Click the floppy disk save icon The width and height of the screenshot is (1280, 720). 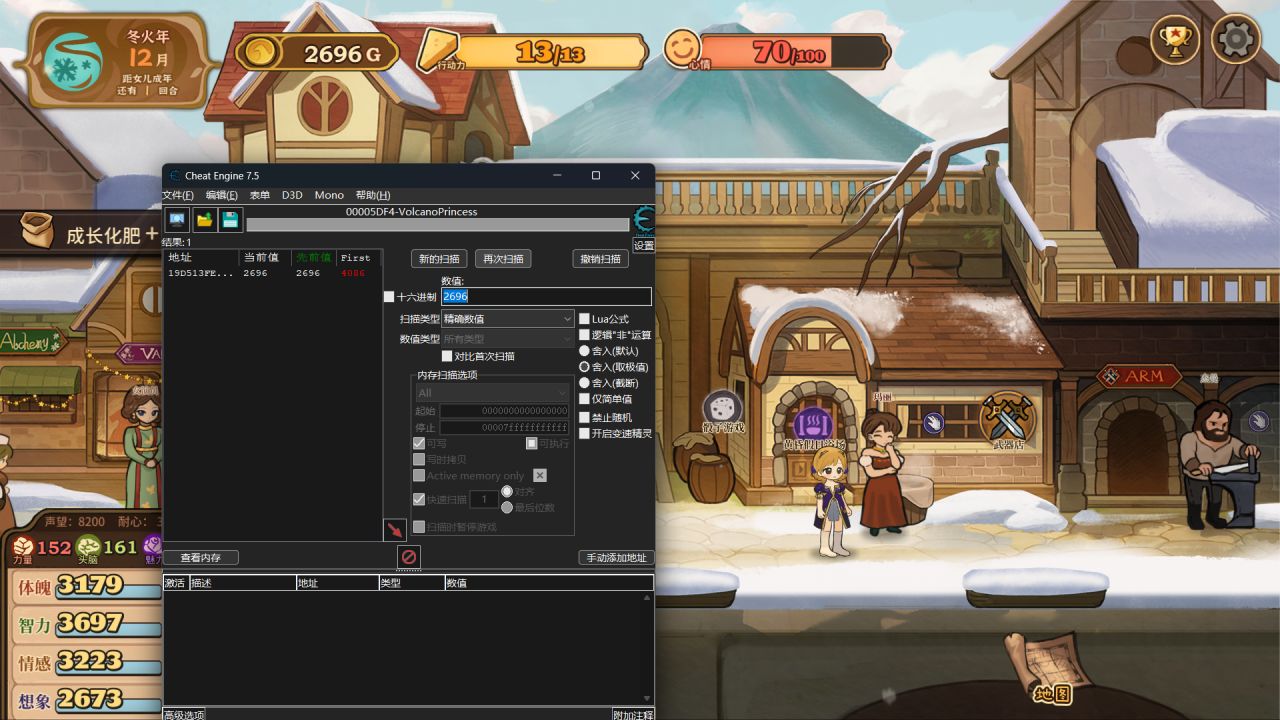coord(230,220)
